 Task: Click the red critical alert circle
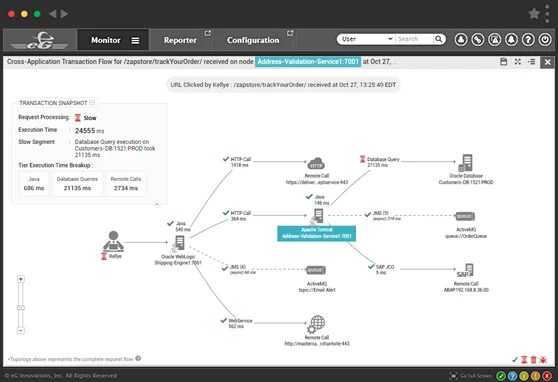(547, 376)
